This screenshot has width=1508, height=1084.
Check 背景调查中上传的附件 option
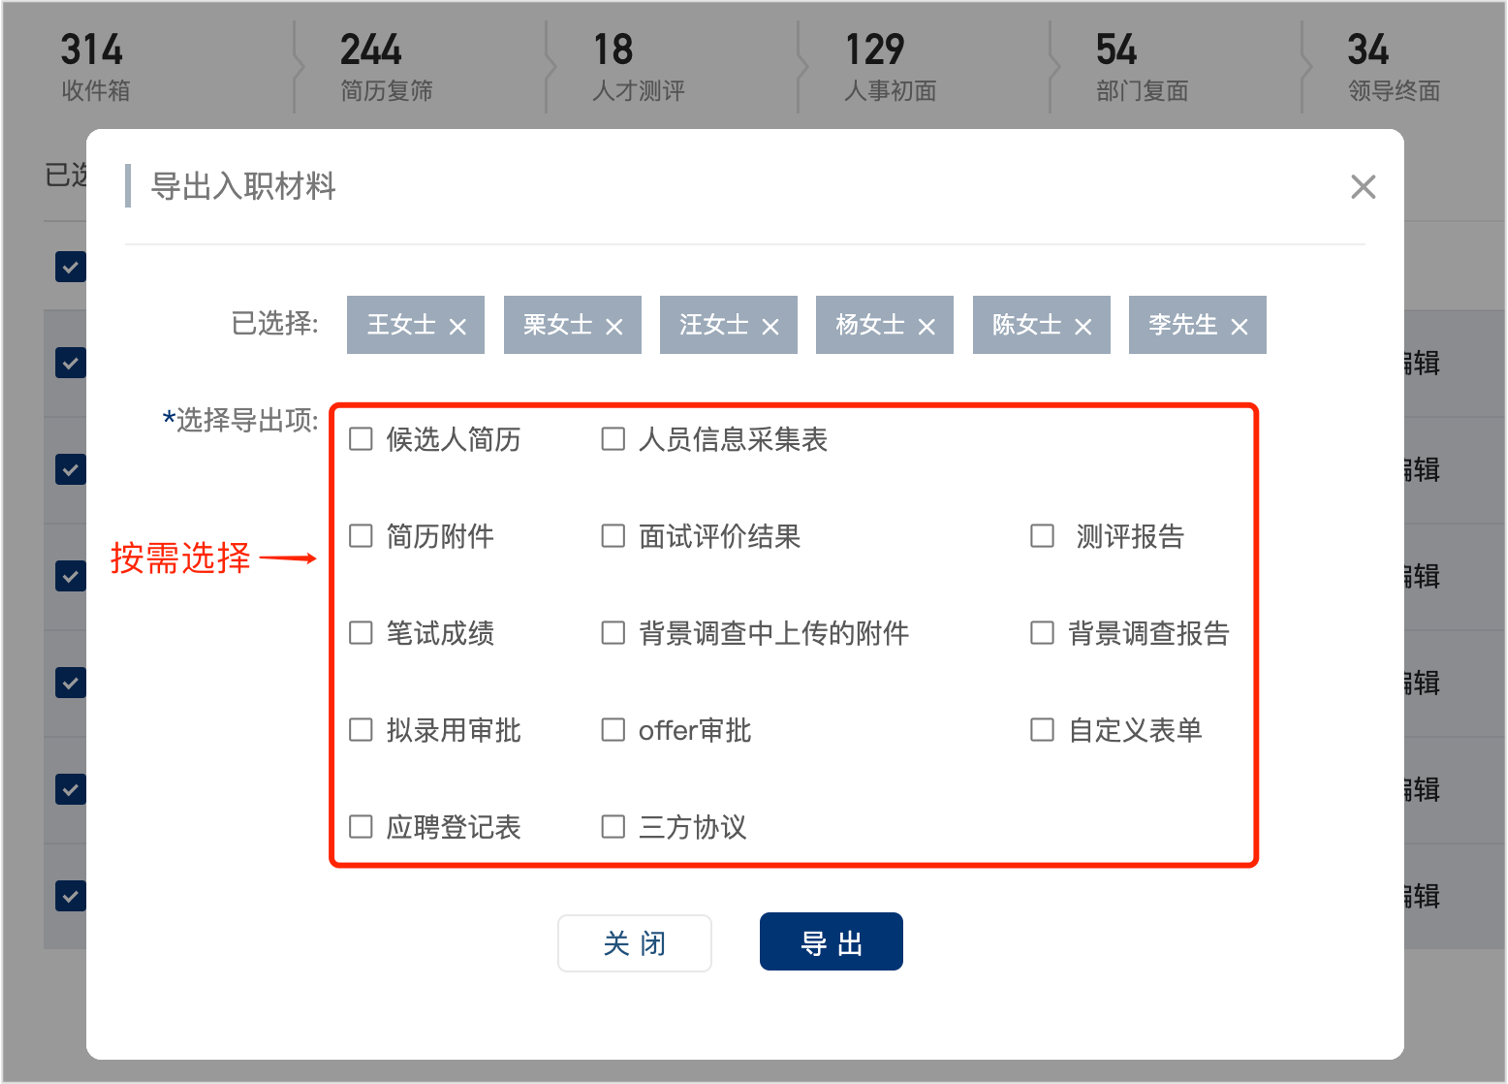(x=613, y=633)
